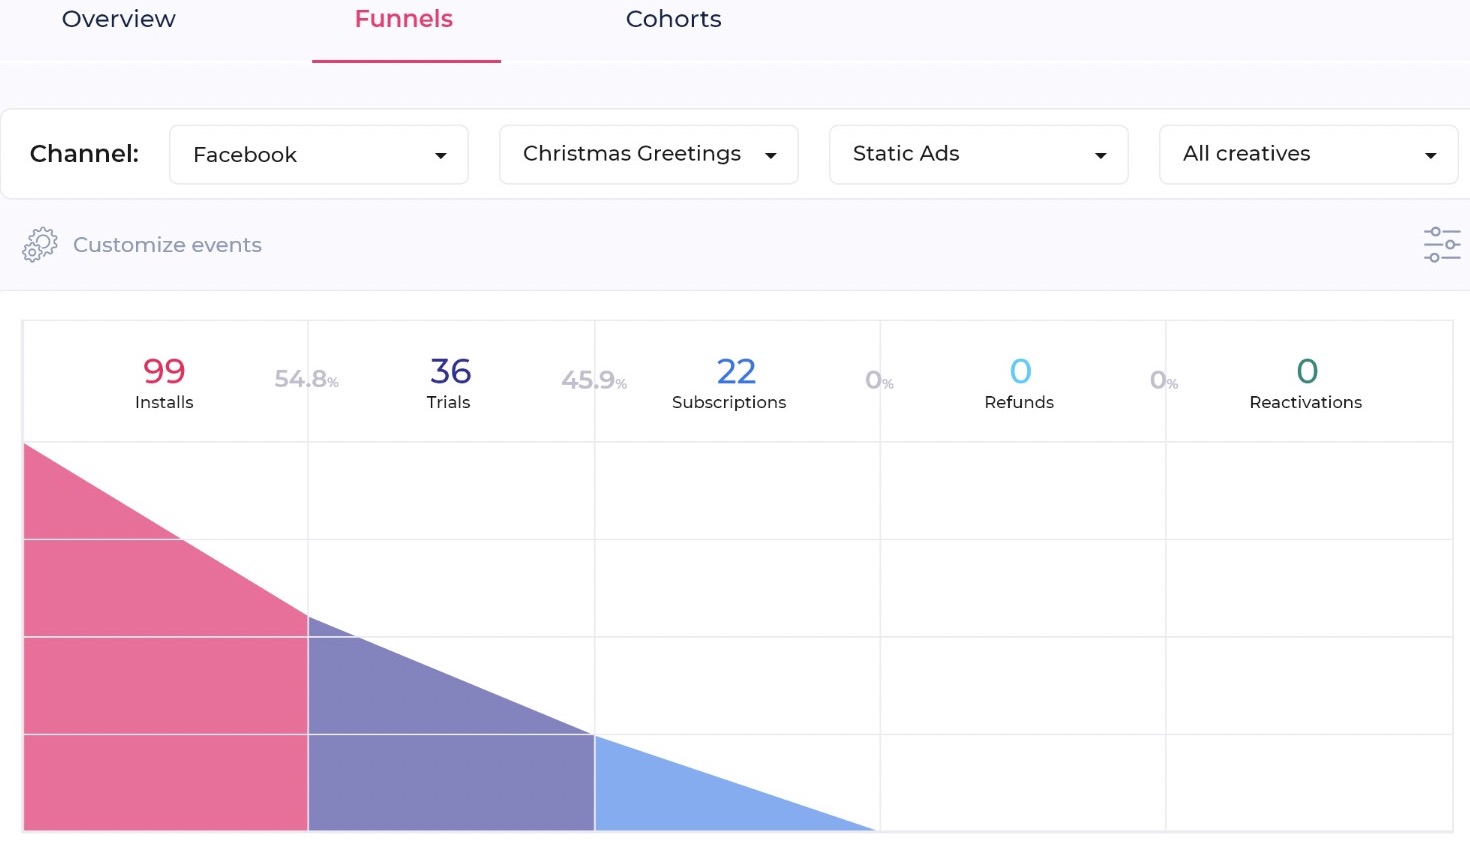Select the Funnels tab

pos(404,20)
